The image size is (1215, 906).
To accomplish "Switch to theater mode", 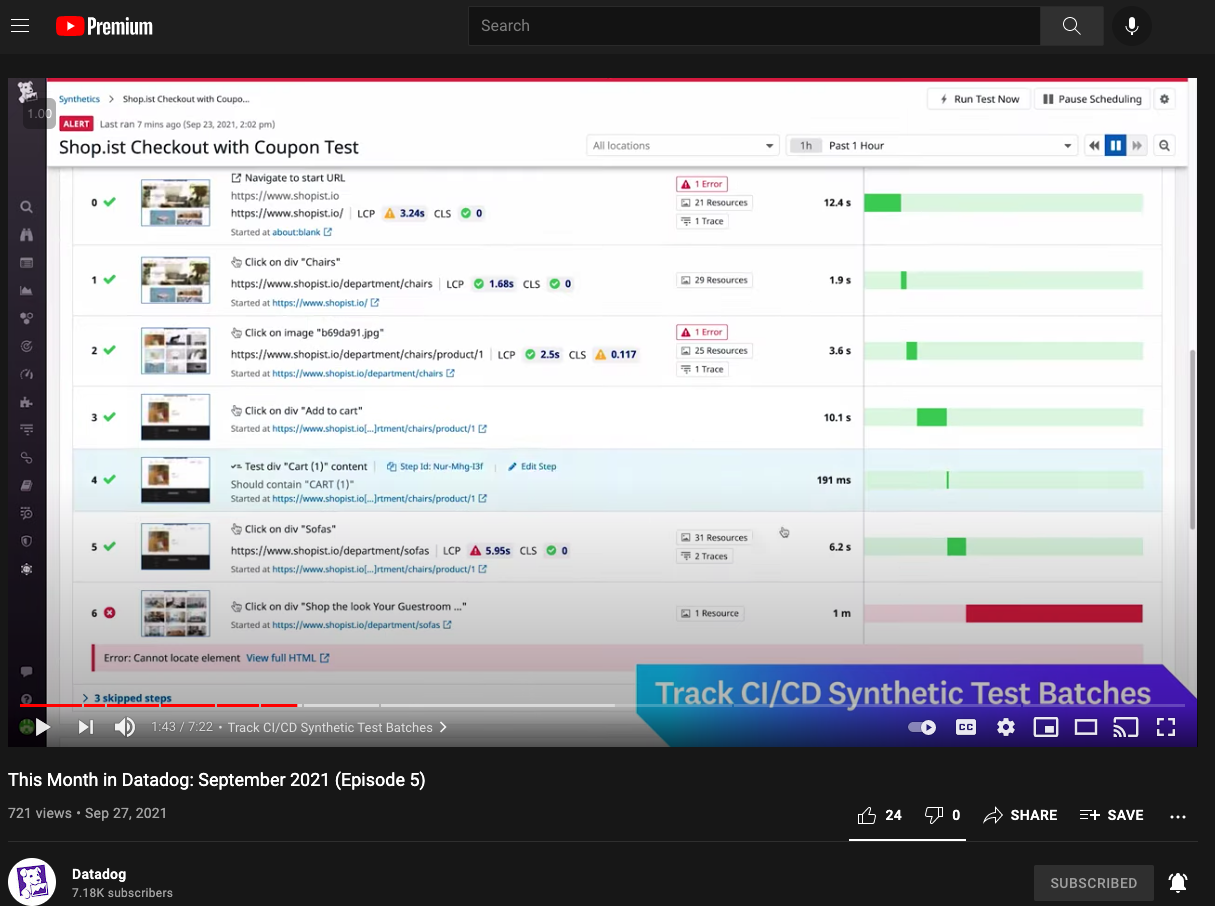I will pyautogui.click(x=1086, y=727).
